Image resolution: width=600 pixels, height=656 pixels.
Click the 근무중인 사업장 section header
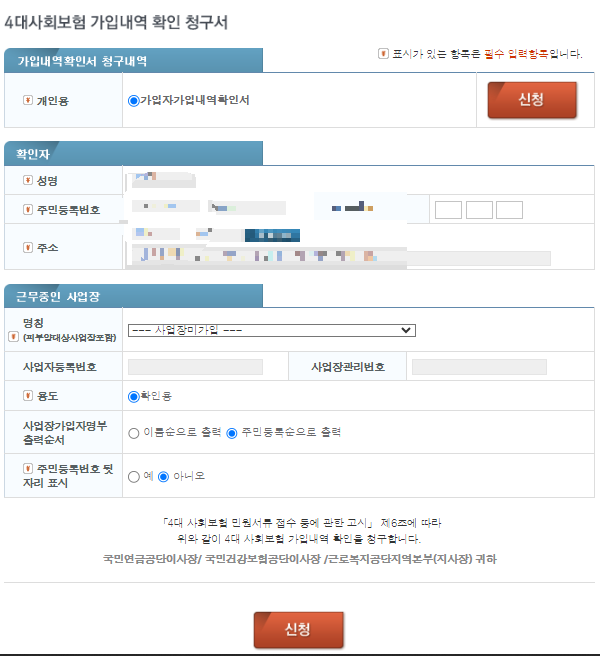pyautogui.click(x=133, y=296)
